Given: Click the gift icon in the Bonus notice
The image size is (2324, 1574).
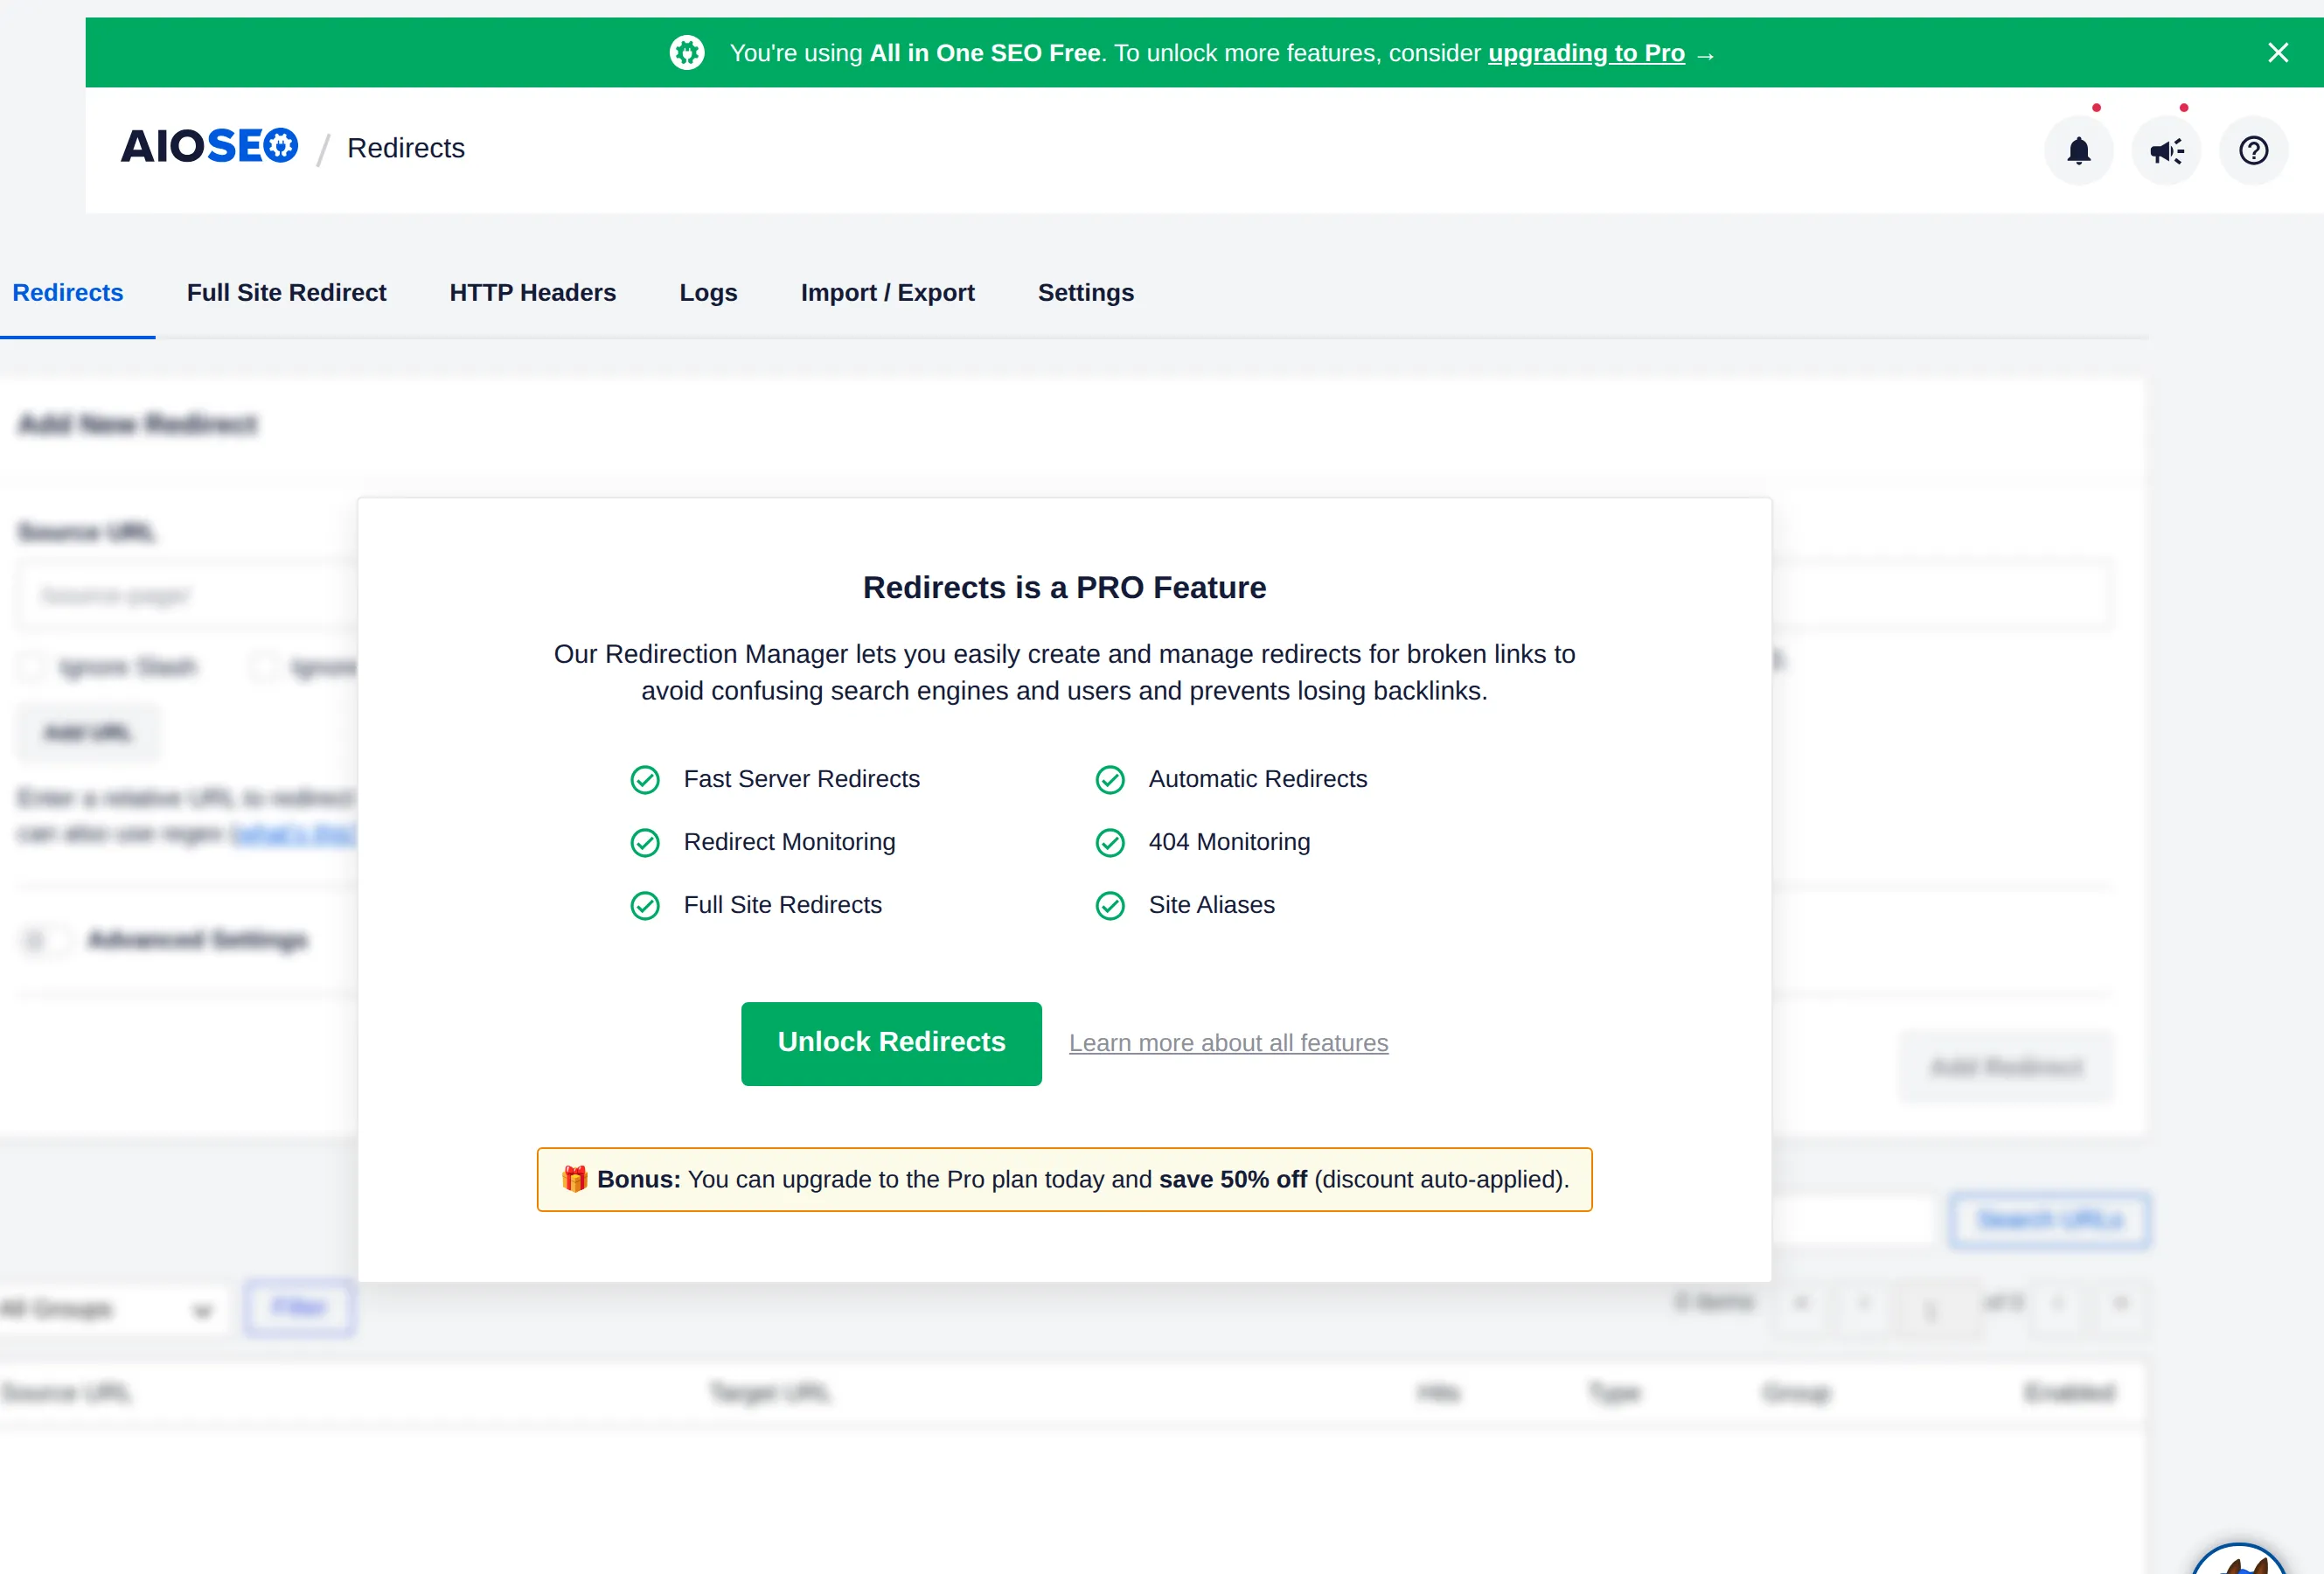Looking at the screenshot, I should click(574, 1179).
